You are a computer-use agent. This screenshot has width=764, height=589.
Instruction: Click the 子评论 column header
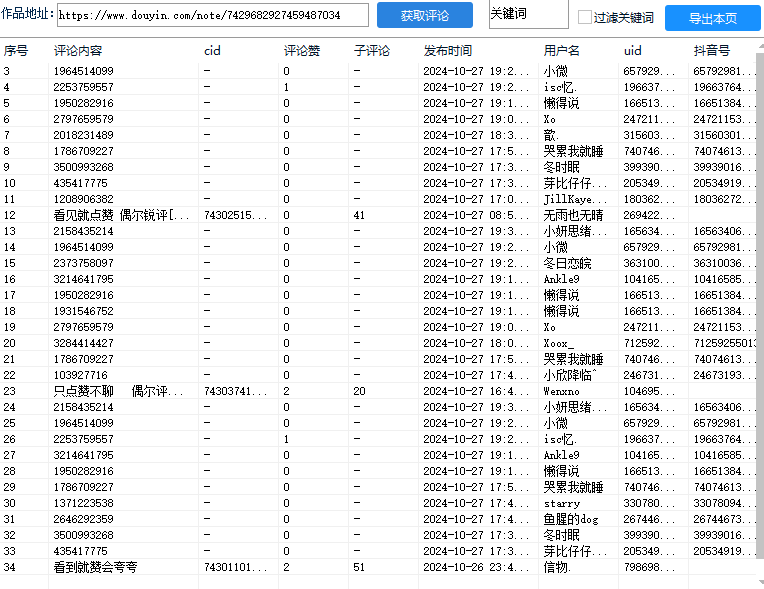371,50
